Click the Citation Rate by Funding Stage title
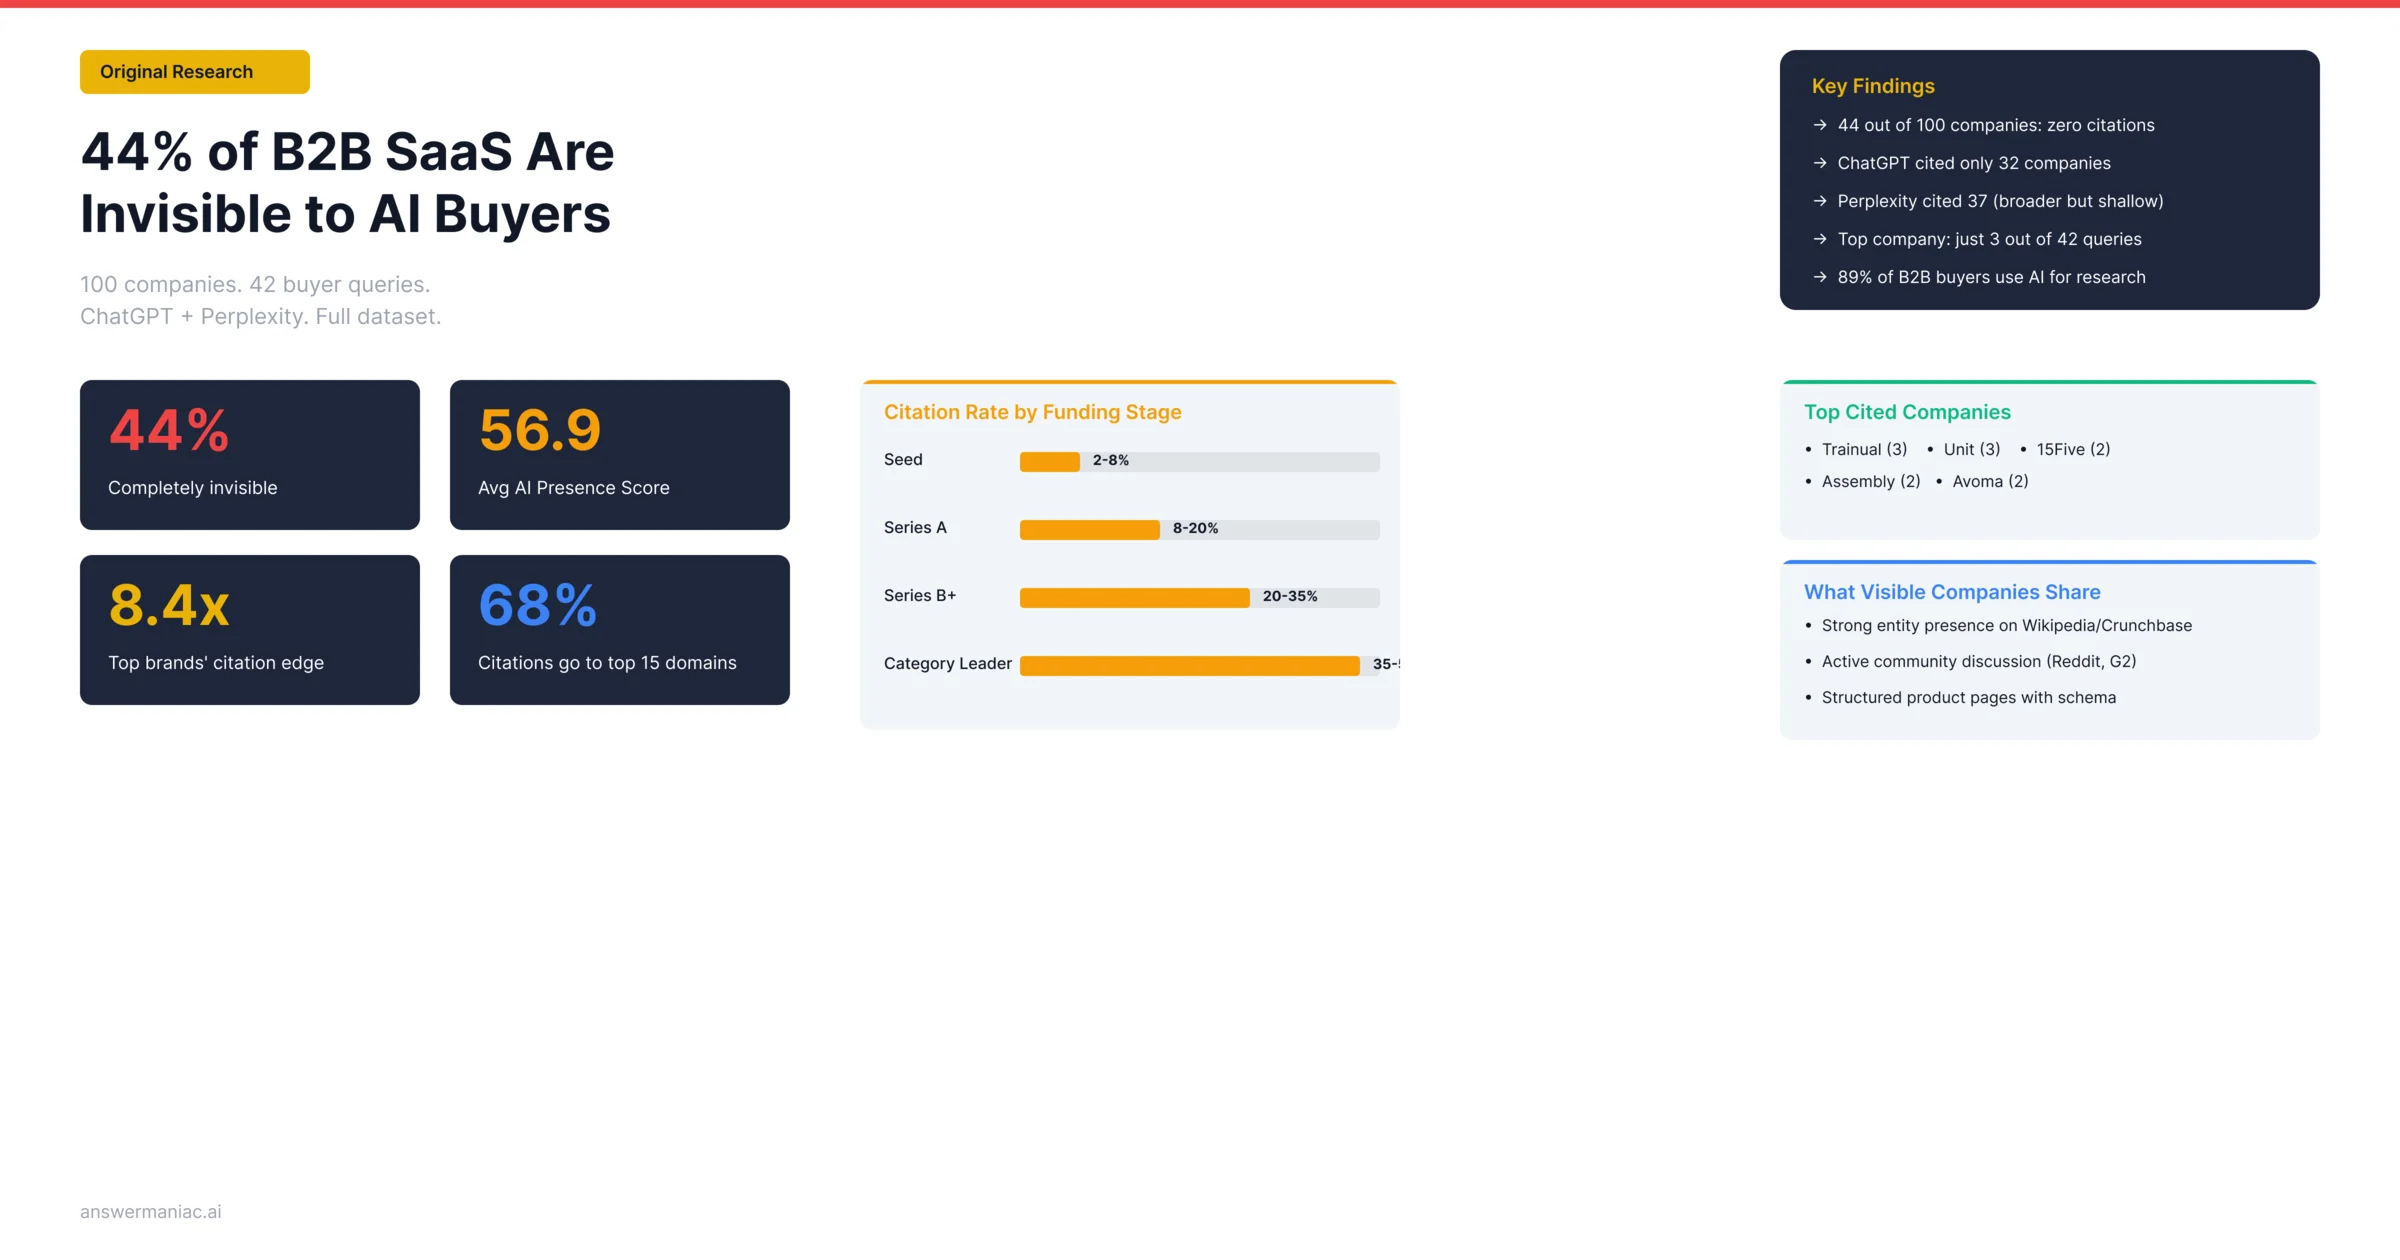Screen dimensions: 2400x1260 point(1032,412)
